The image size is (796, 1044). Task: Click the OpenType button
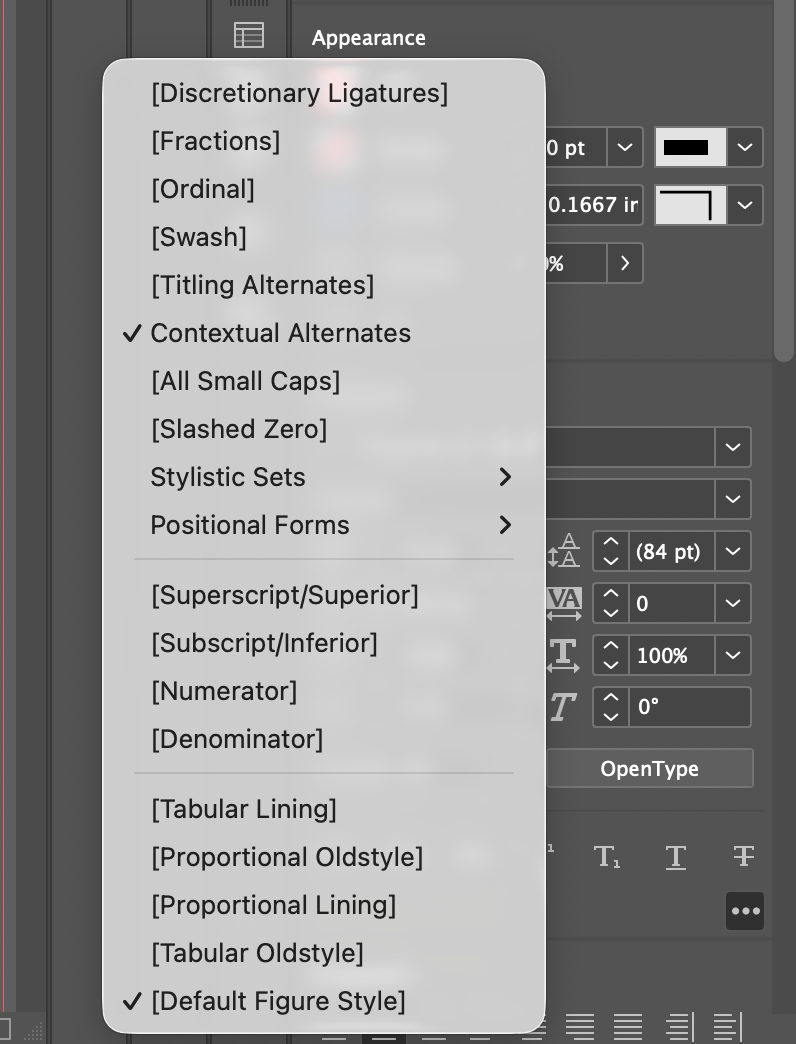coord(650,768)
